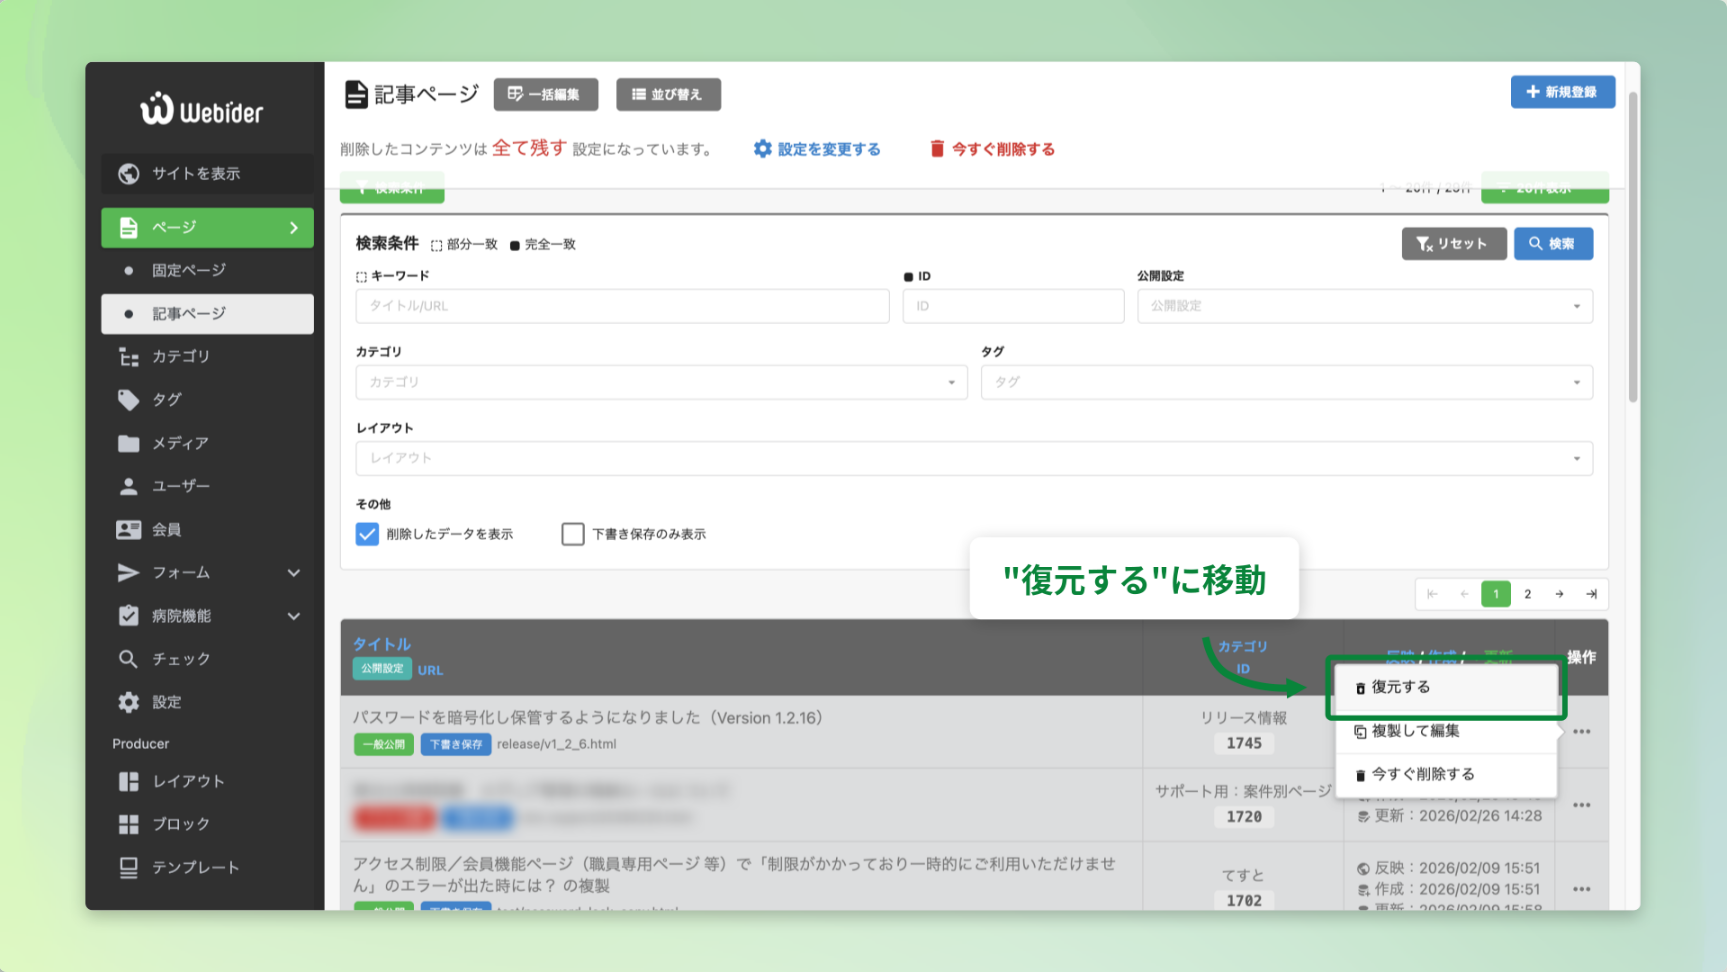Click the ページ document icon in sidebar
The image size is (1727, 972).
coord(128,227)
